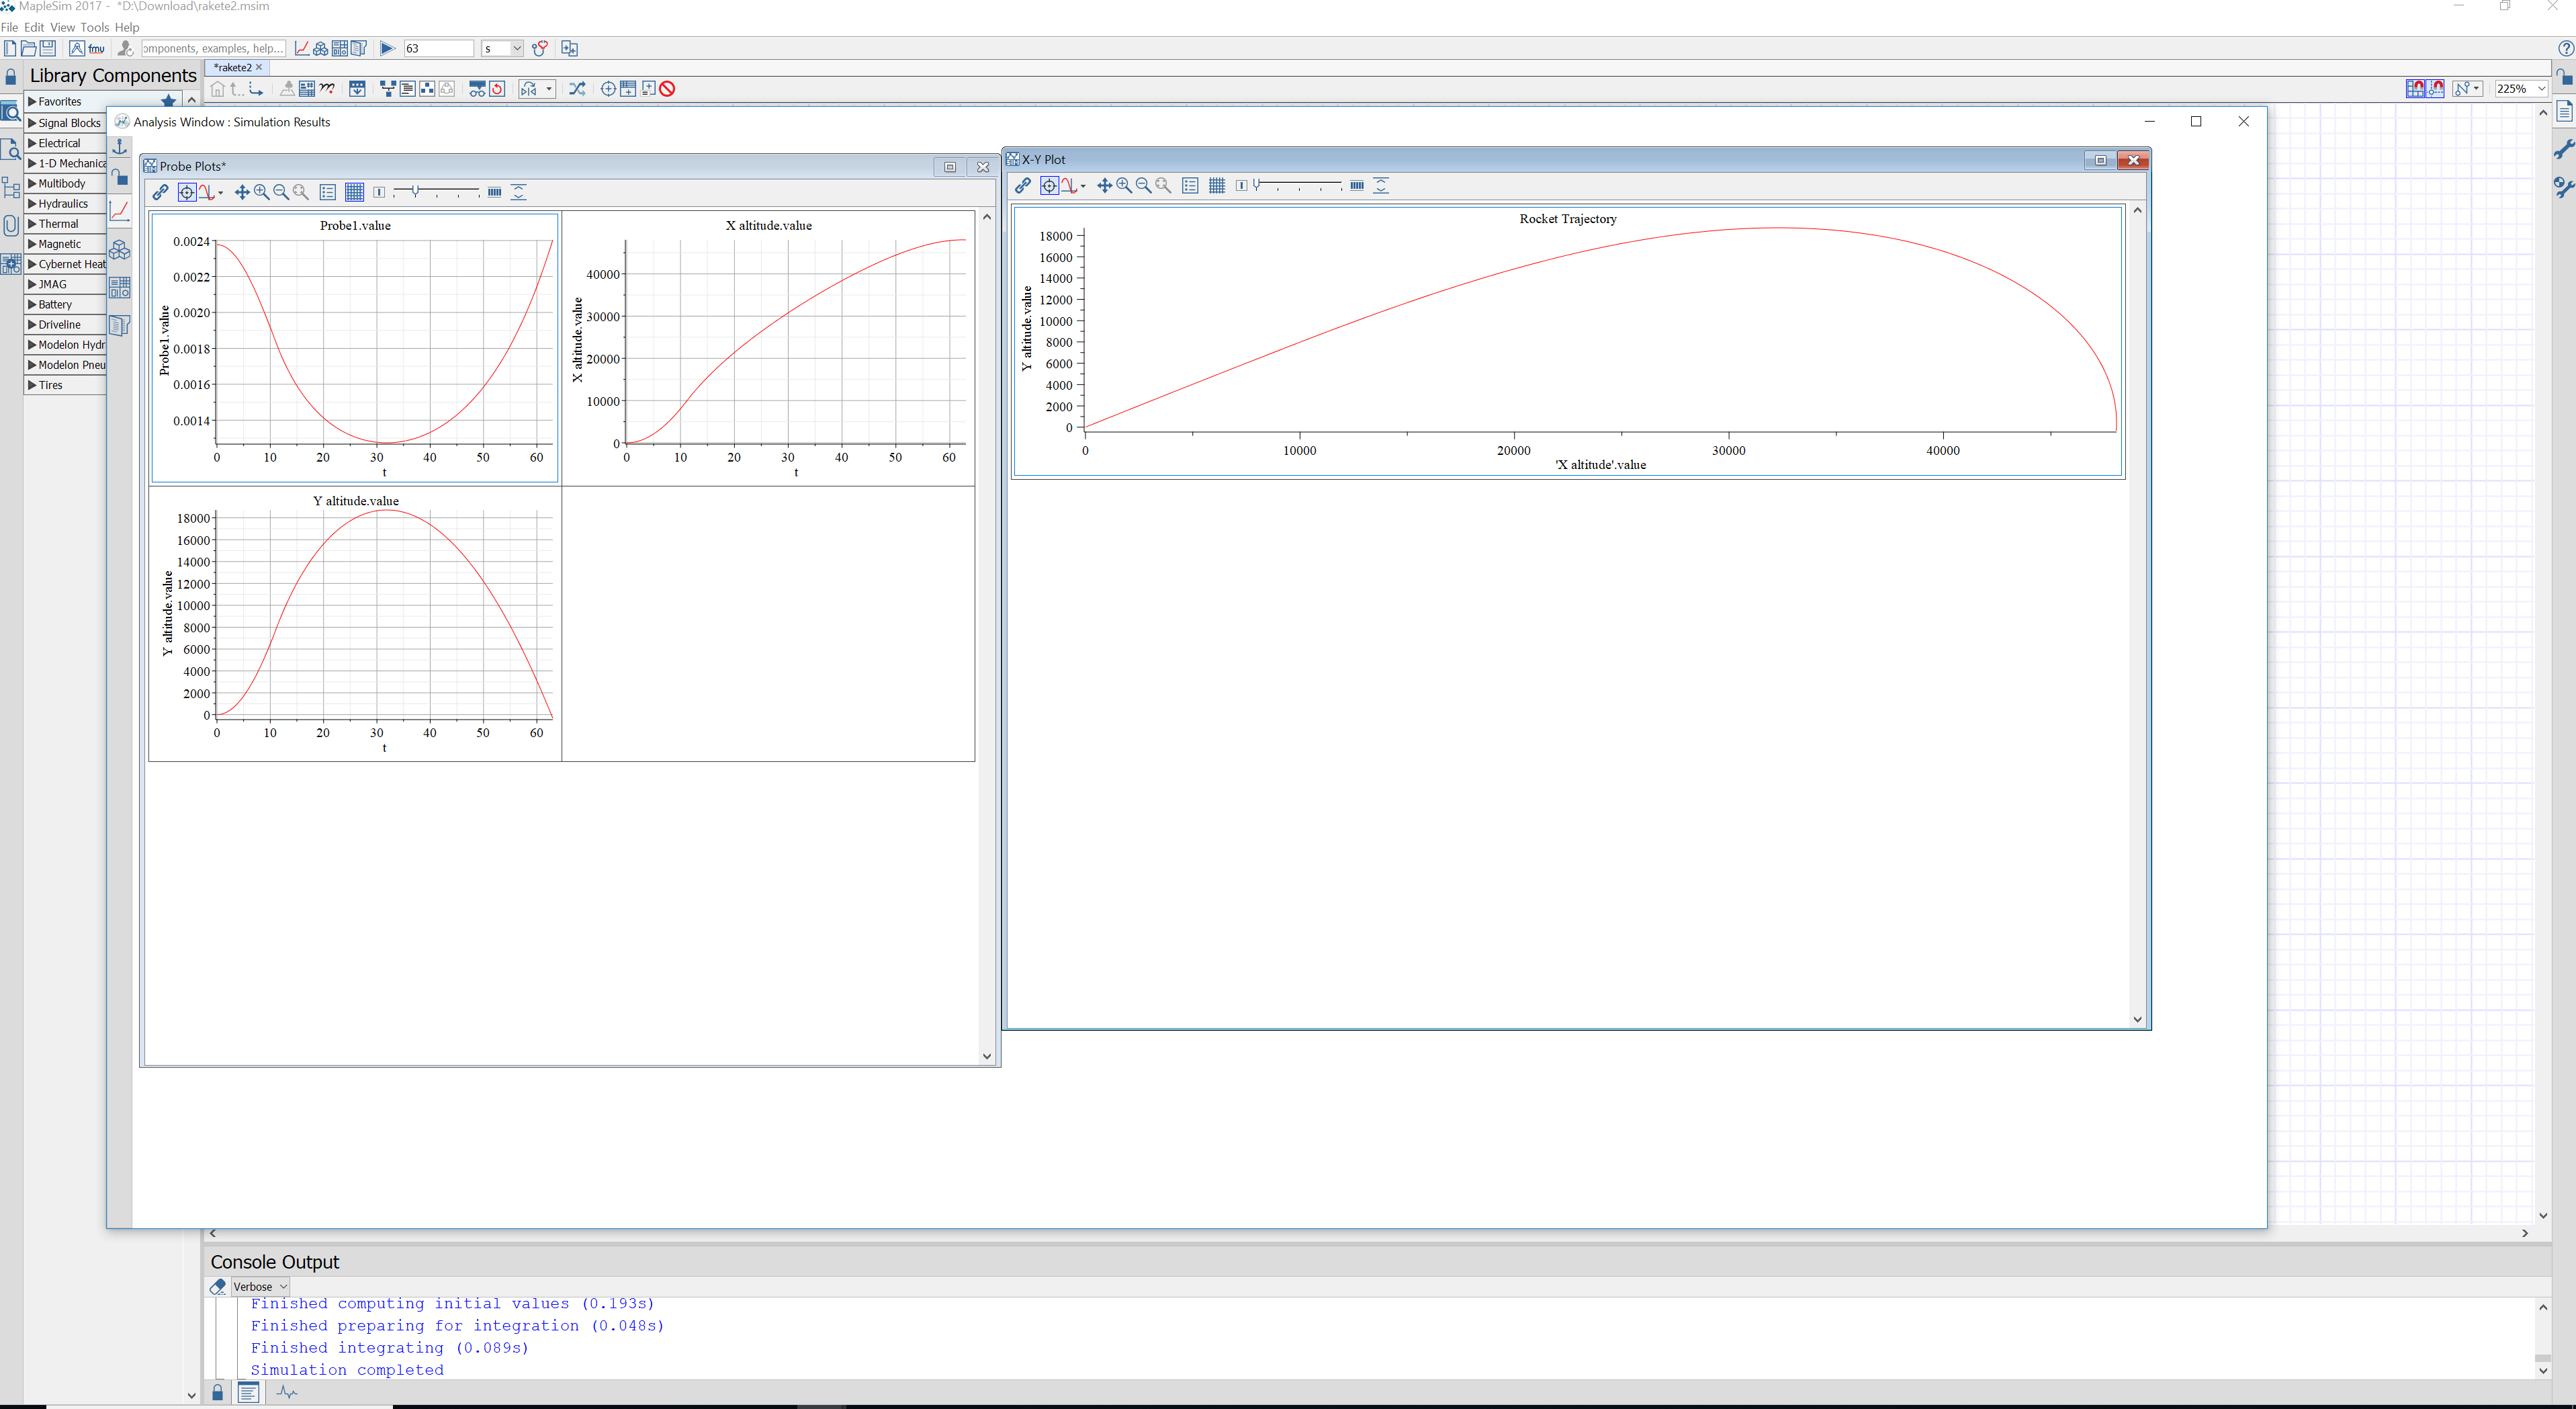The image size is (2576, 1409).
Task: Toggle point probe crosshair in Probe Plots
Action: point(186,192)
